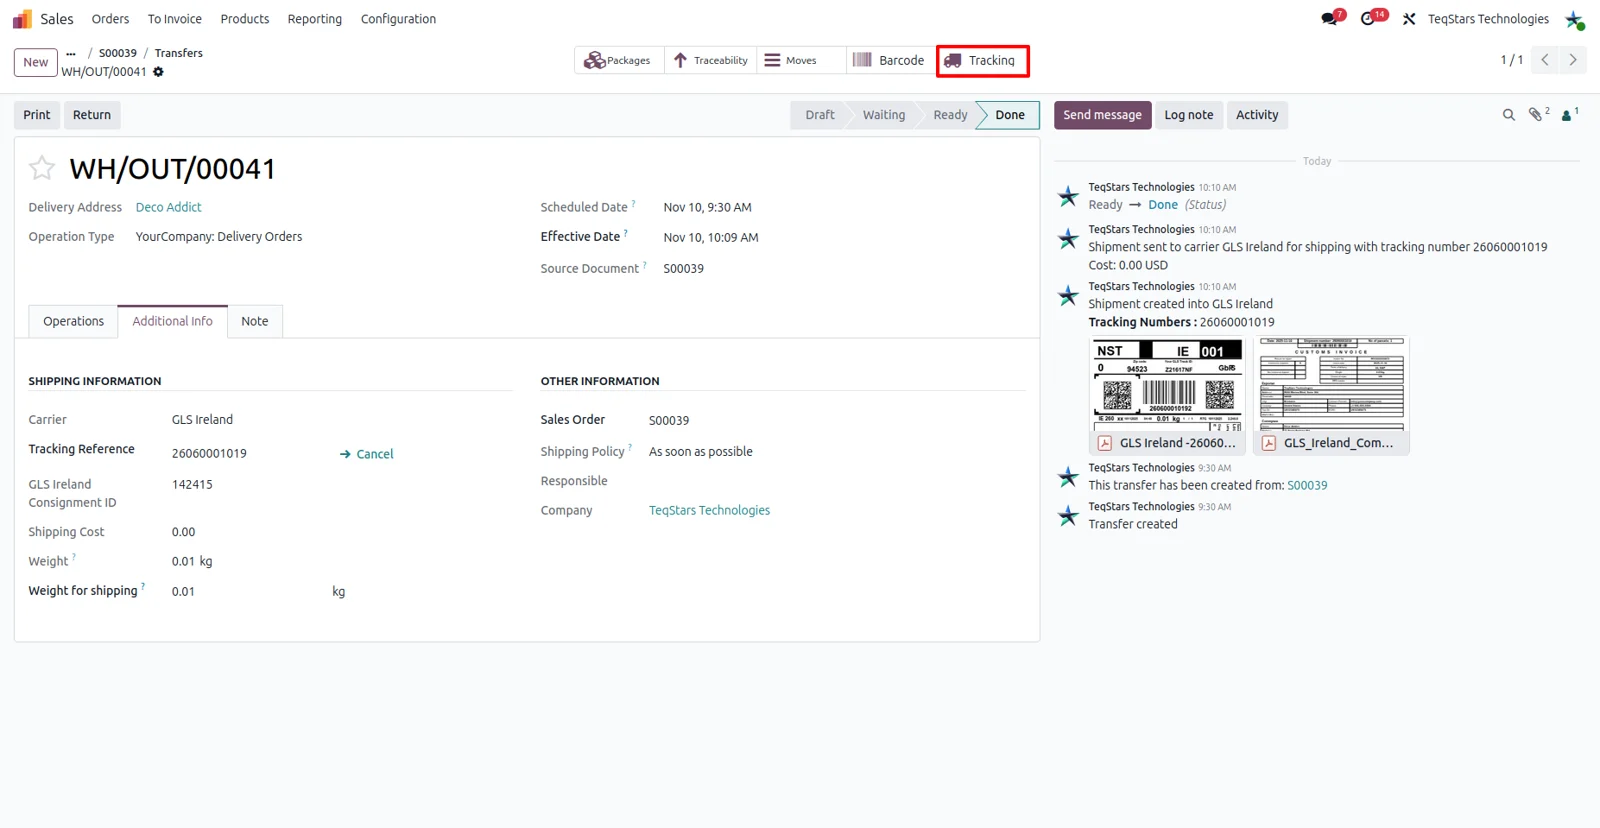
Task: Click the Carrier value GLS Ireland
Action: (x=202, y=420)
